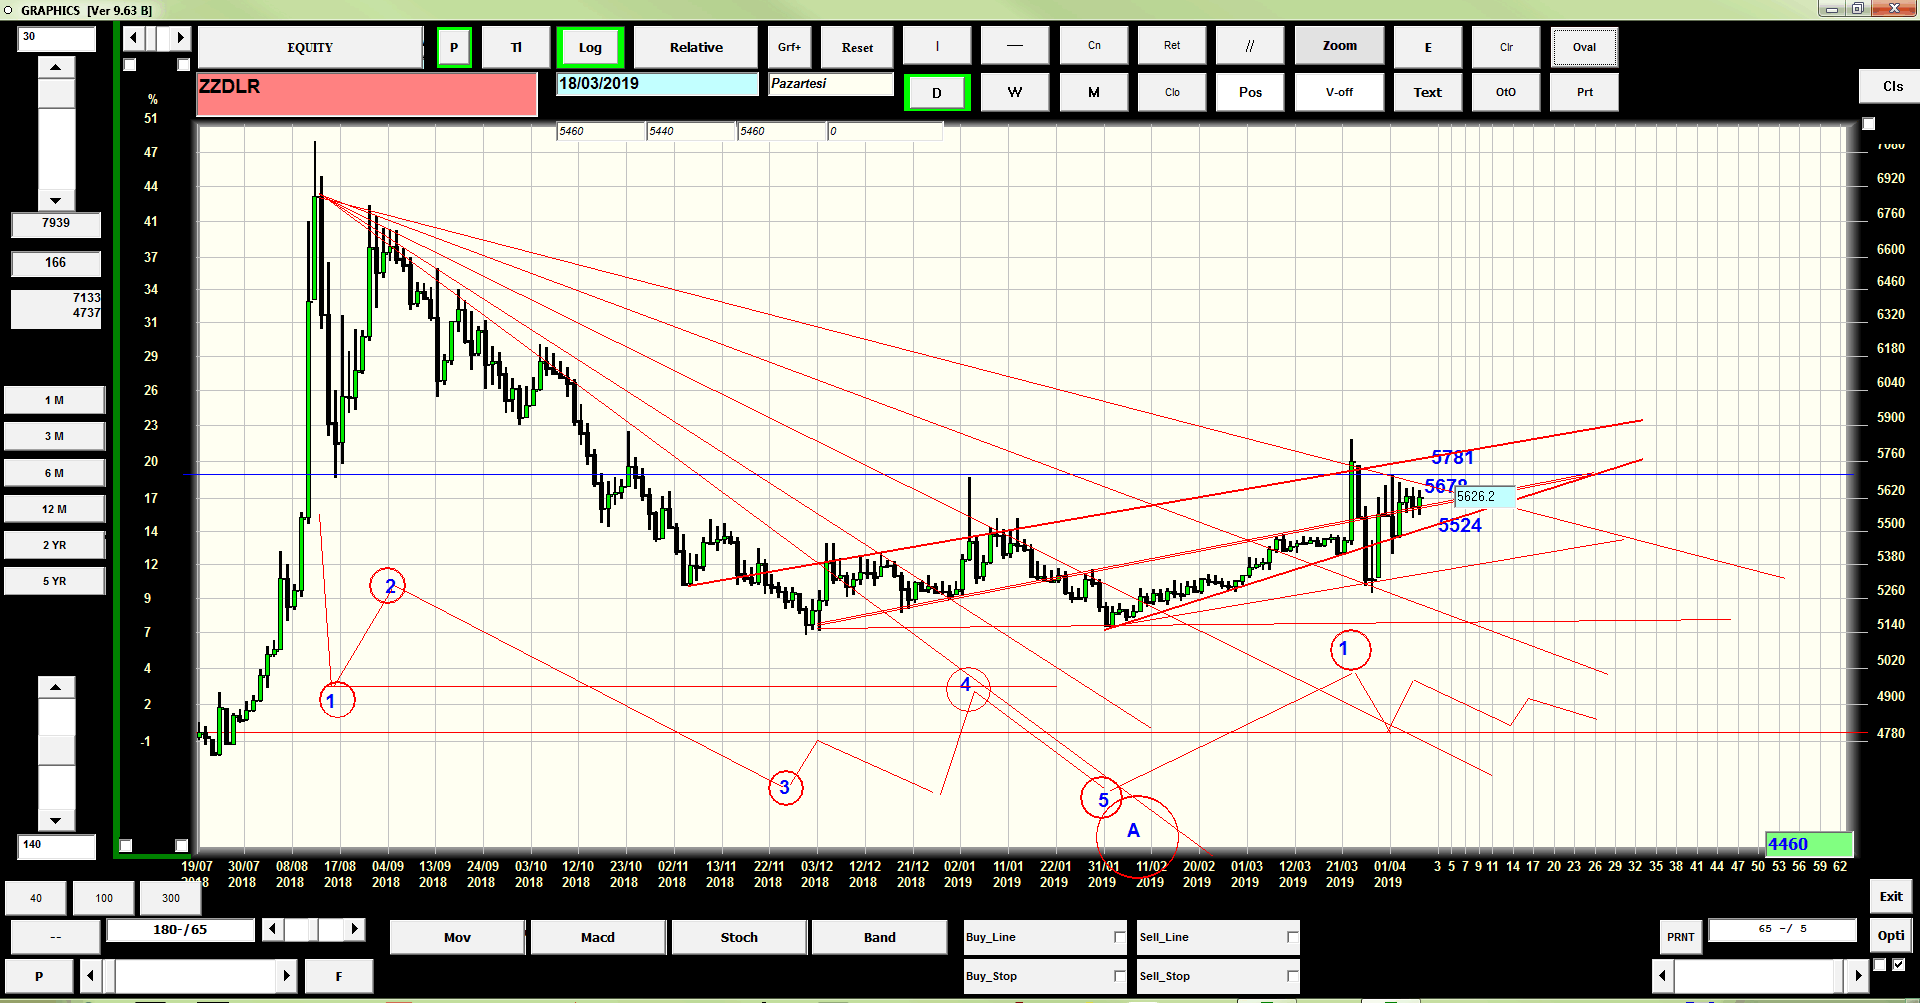Activate the Text annotation tool
Screen dimensions: 1920x1003
pyautogui.click(x=1428, y=92)
